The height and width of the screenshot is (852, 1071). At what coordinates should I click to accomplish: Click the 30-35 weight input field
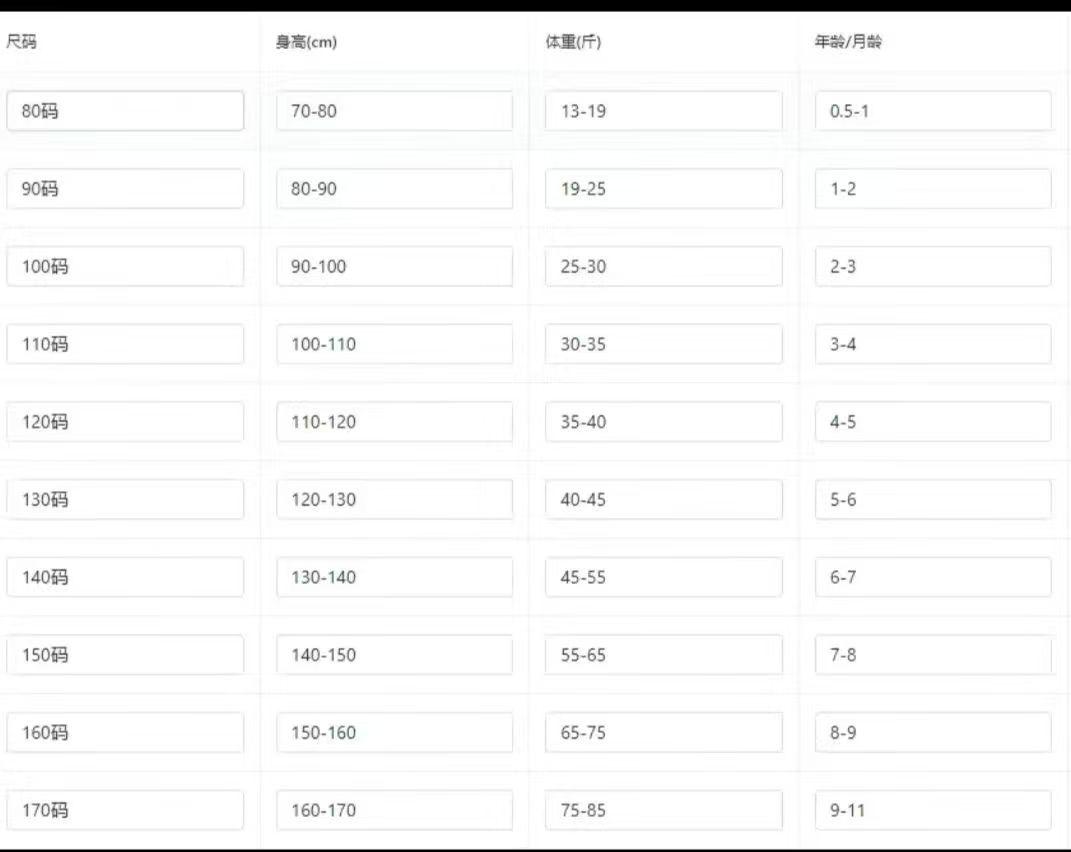pyautogui.click(x=663, y=344)
